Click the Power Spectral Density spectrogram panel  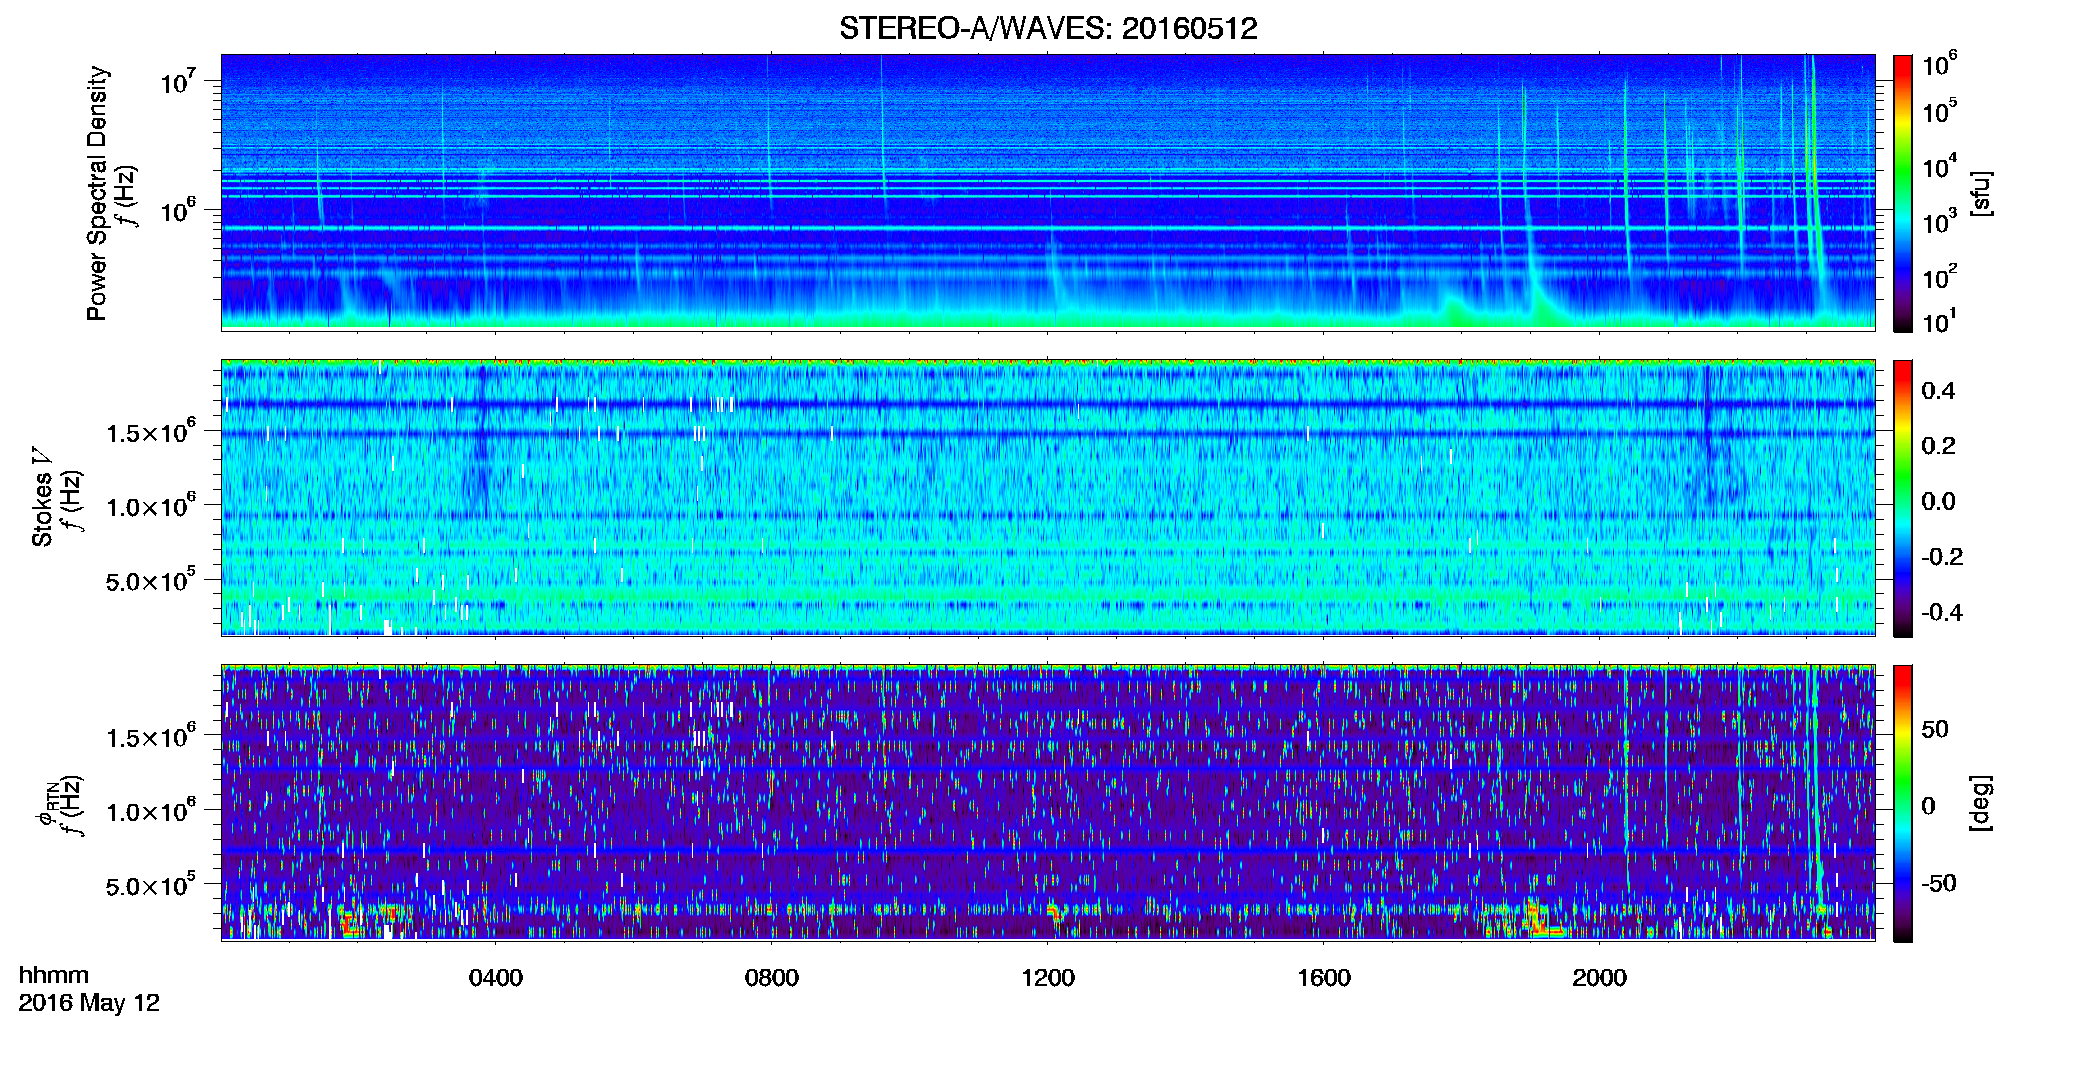pos(1048,192)
